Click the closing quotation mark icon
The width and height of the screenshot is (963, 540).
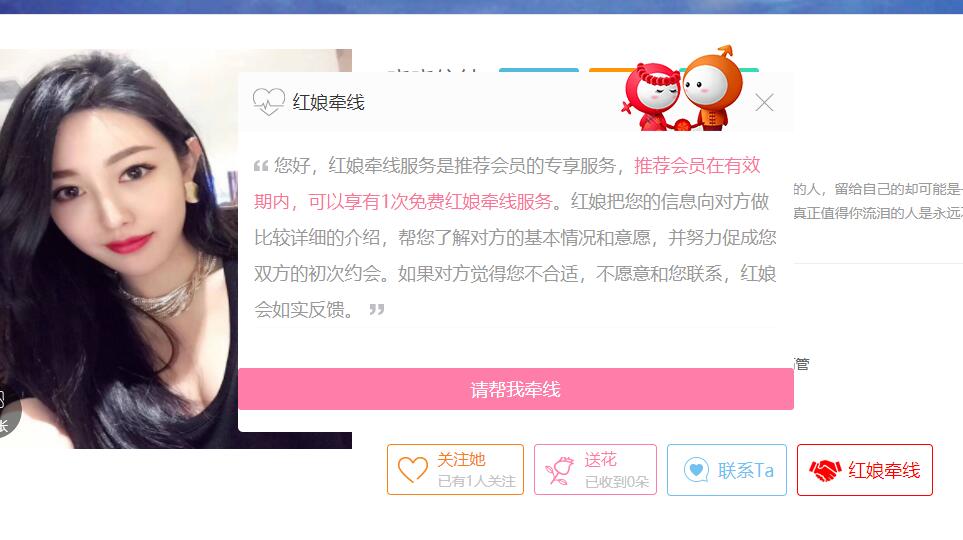(x=376, y=309)
